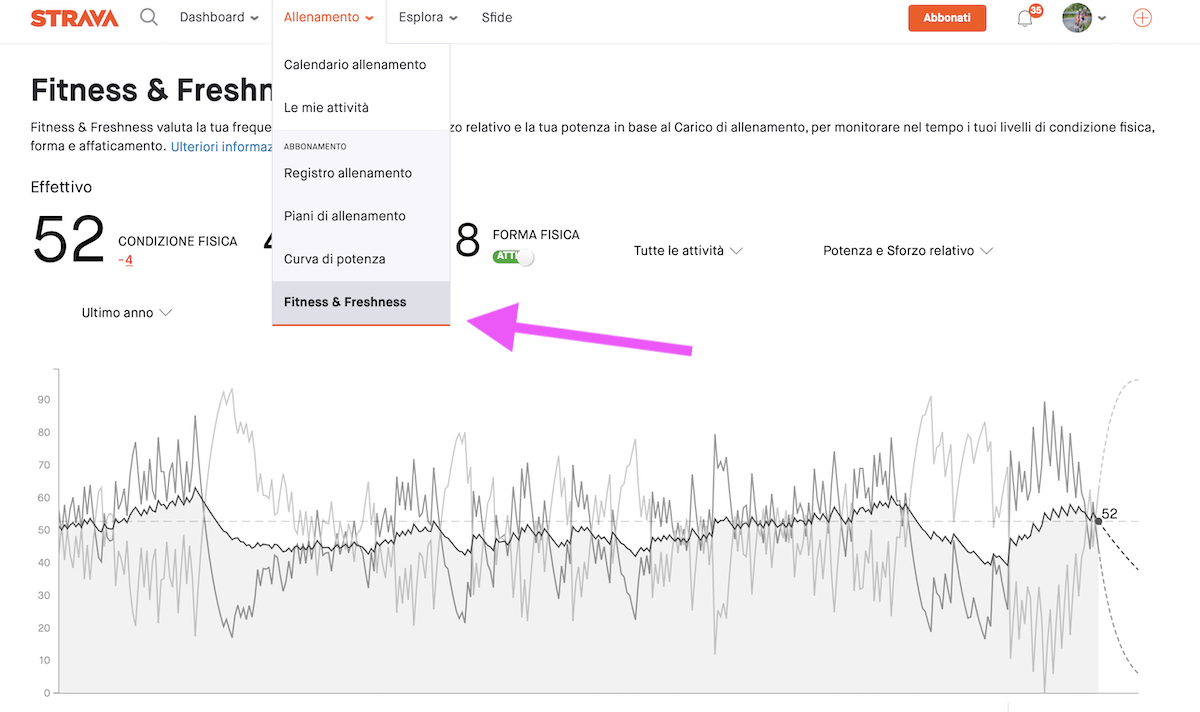
Task: Click the large 52 fitness value
Action: (69, 241)
